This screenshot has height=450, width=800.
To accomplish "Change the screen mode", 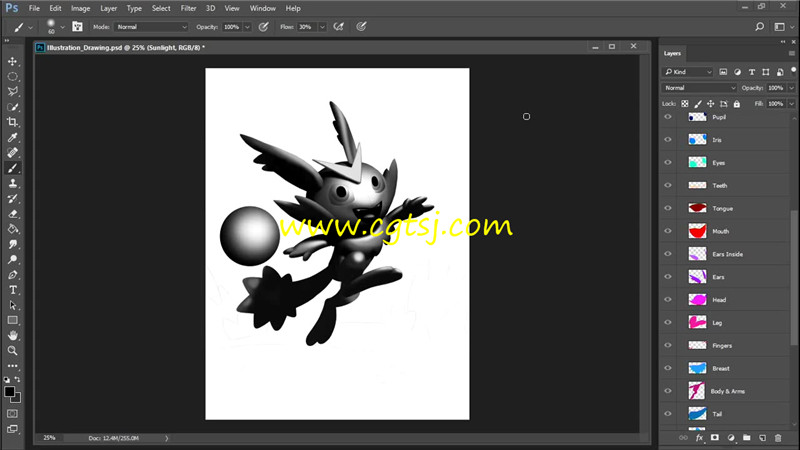I will pos(12,429).
